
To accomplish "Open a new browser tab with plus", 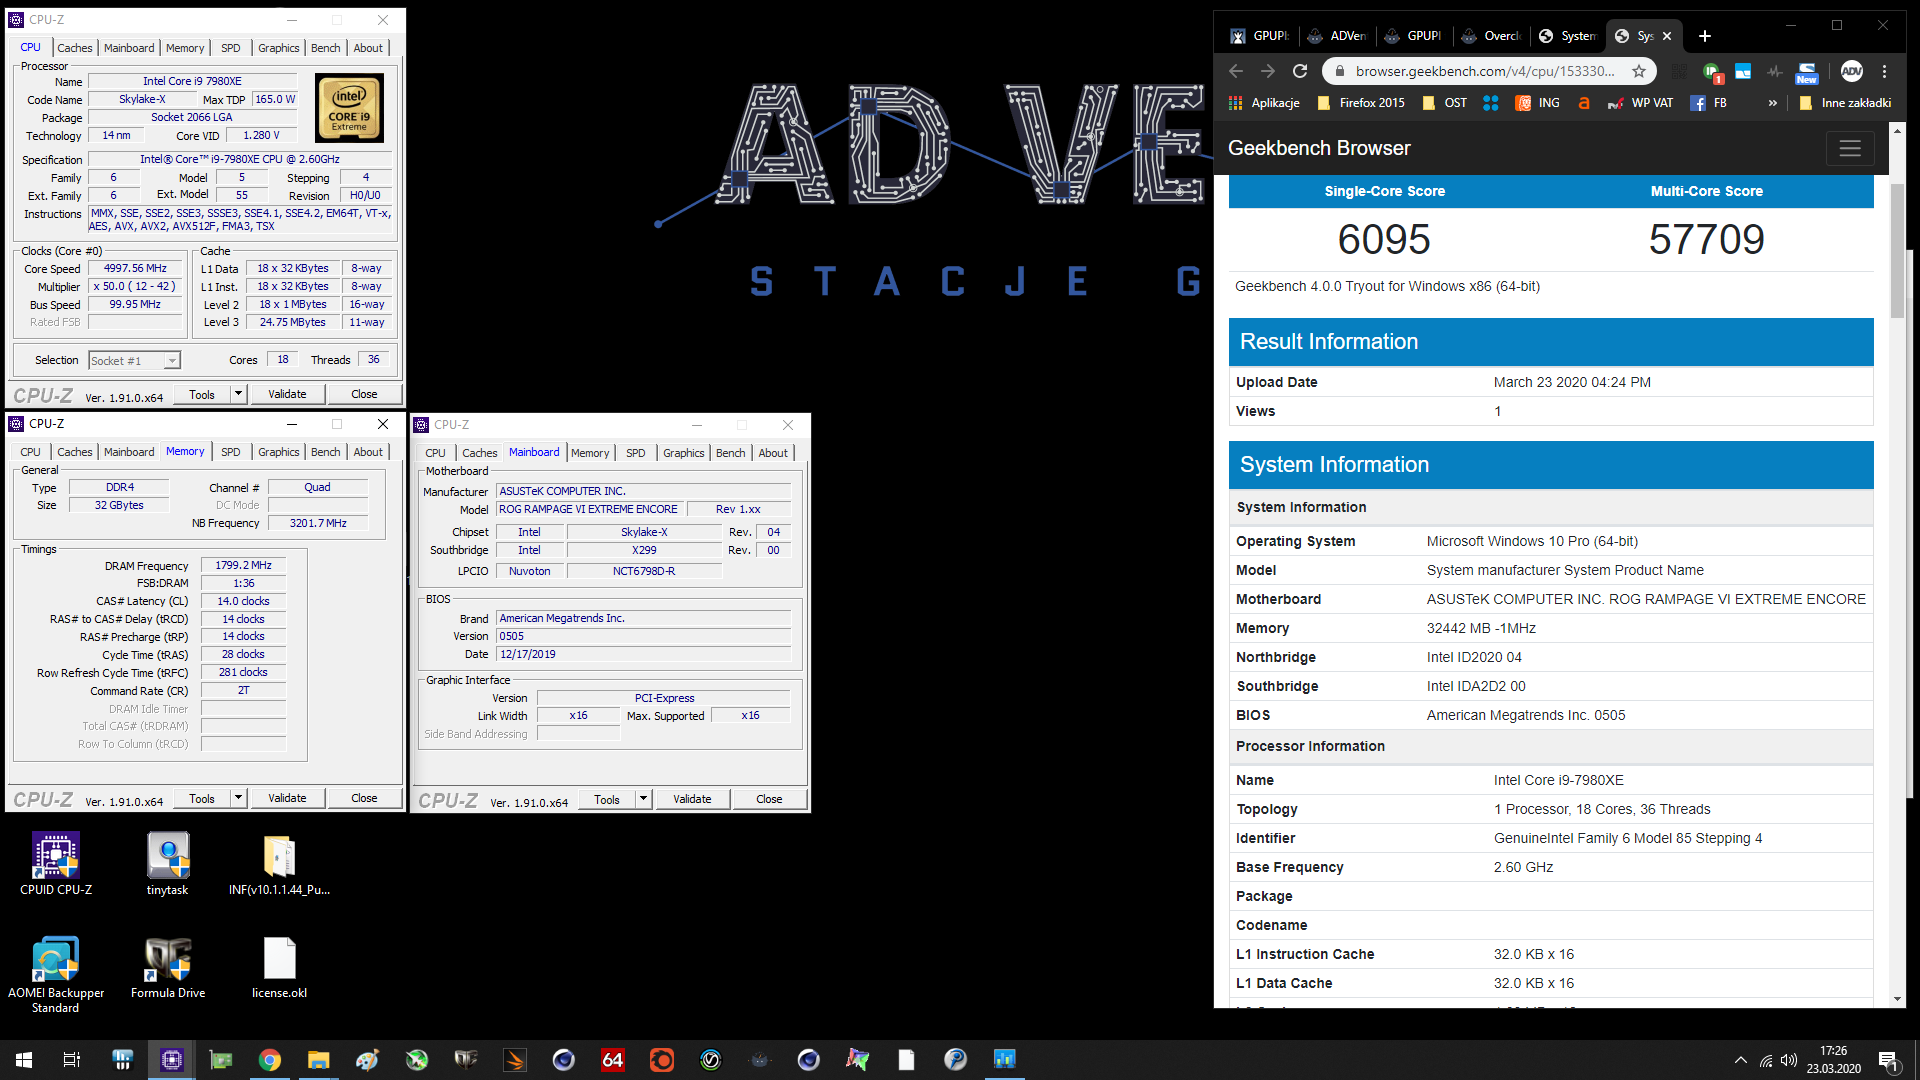I will 1705,36.
